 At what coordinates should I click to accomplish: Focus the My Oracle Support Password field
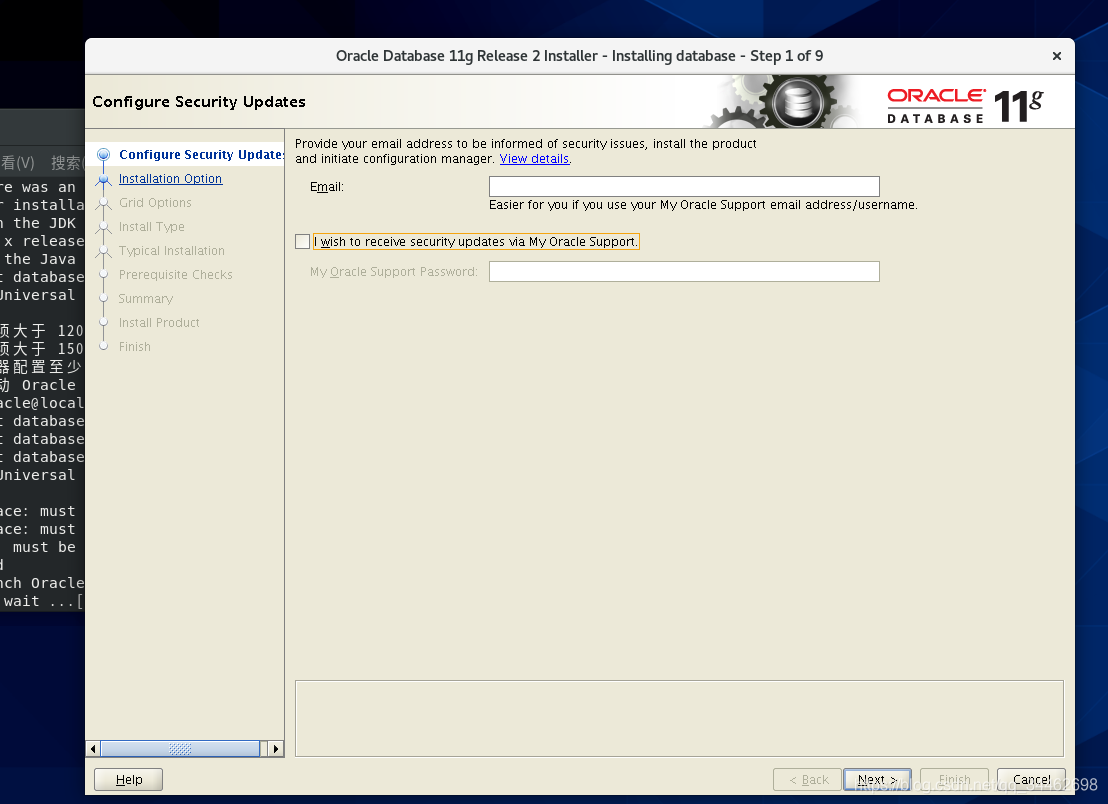pos(684,271)
